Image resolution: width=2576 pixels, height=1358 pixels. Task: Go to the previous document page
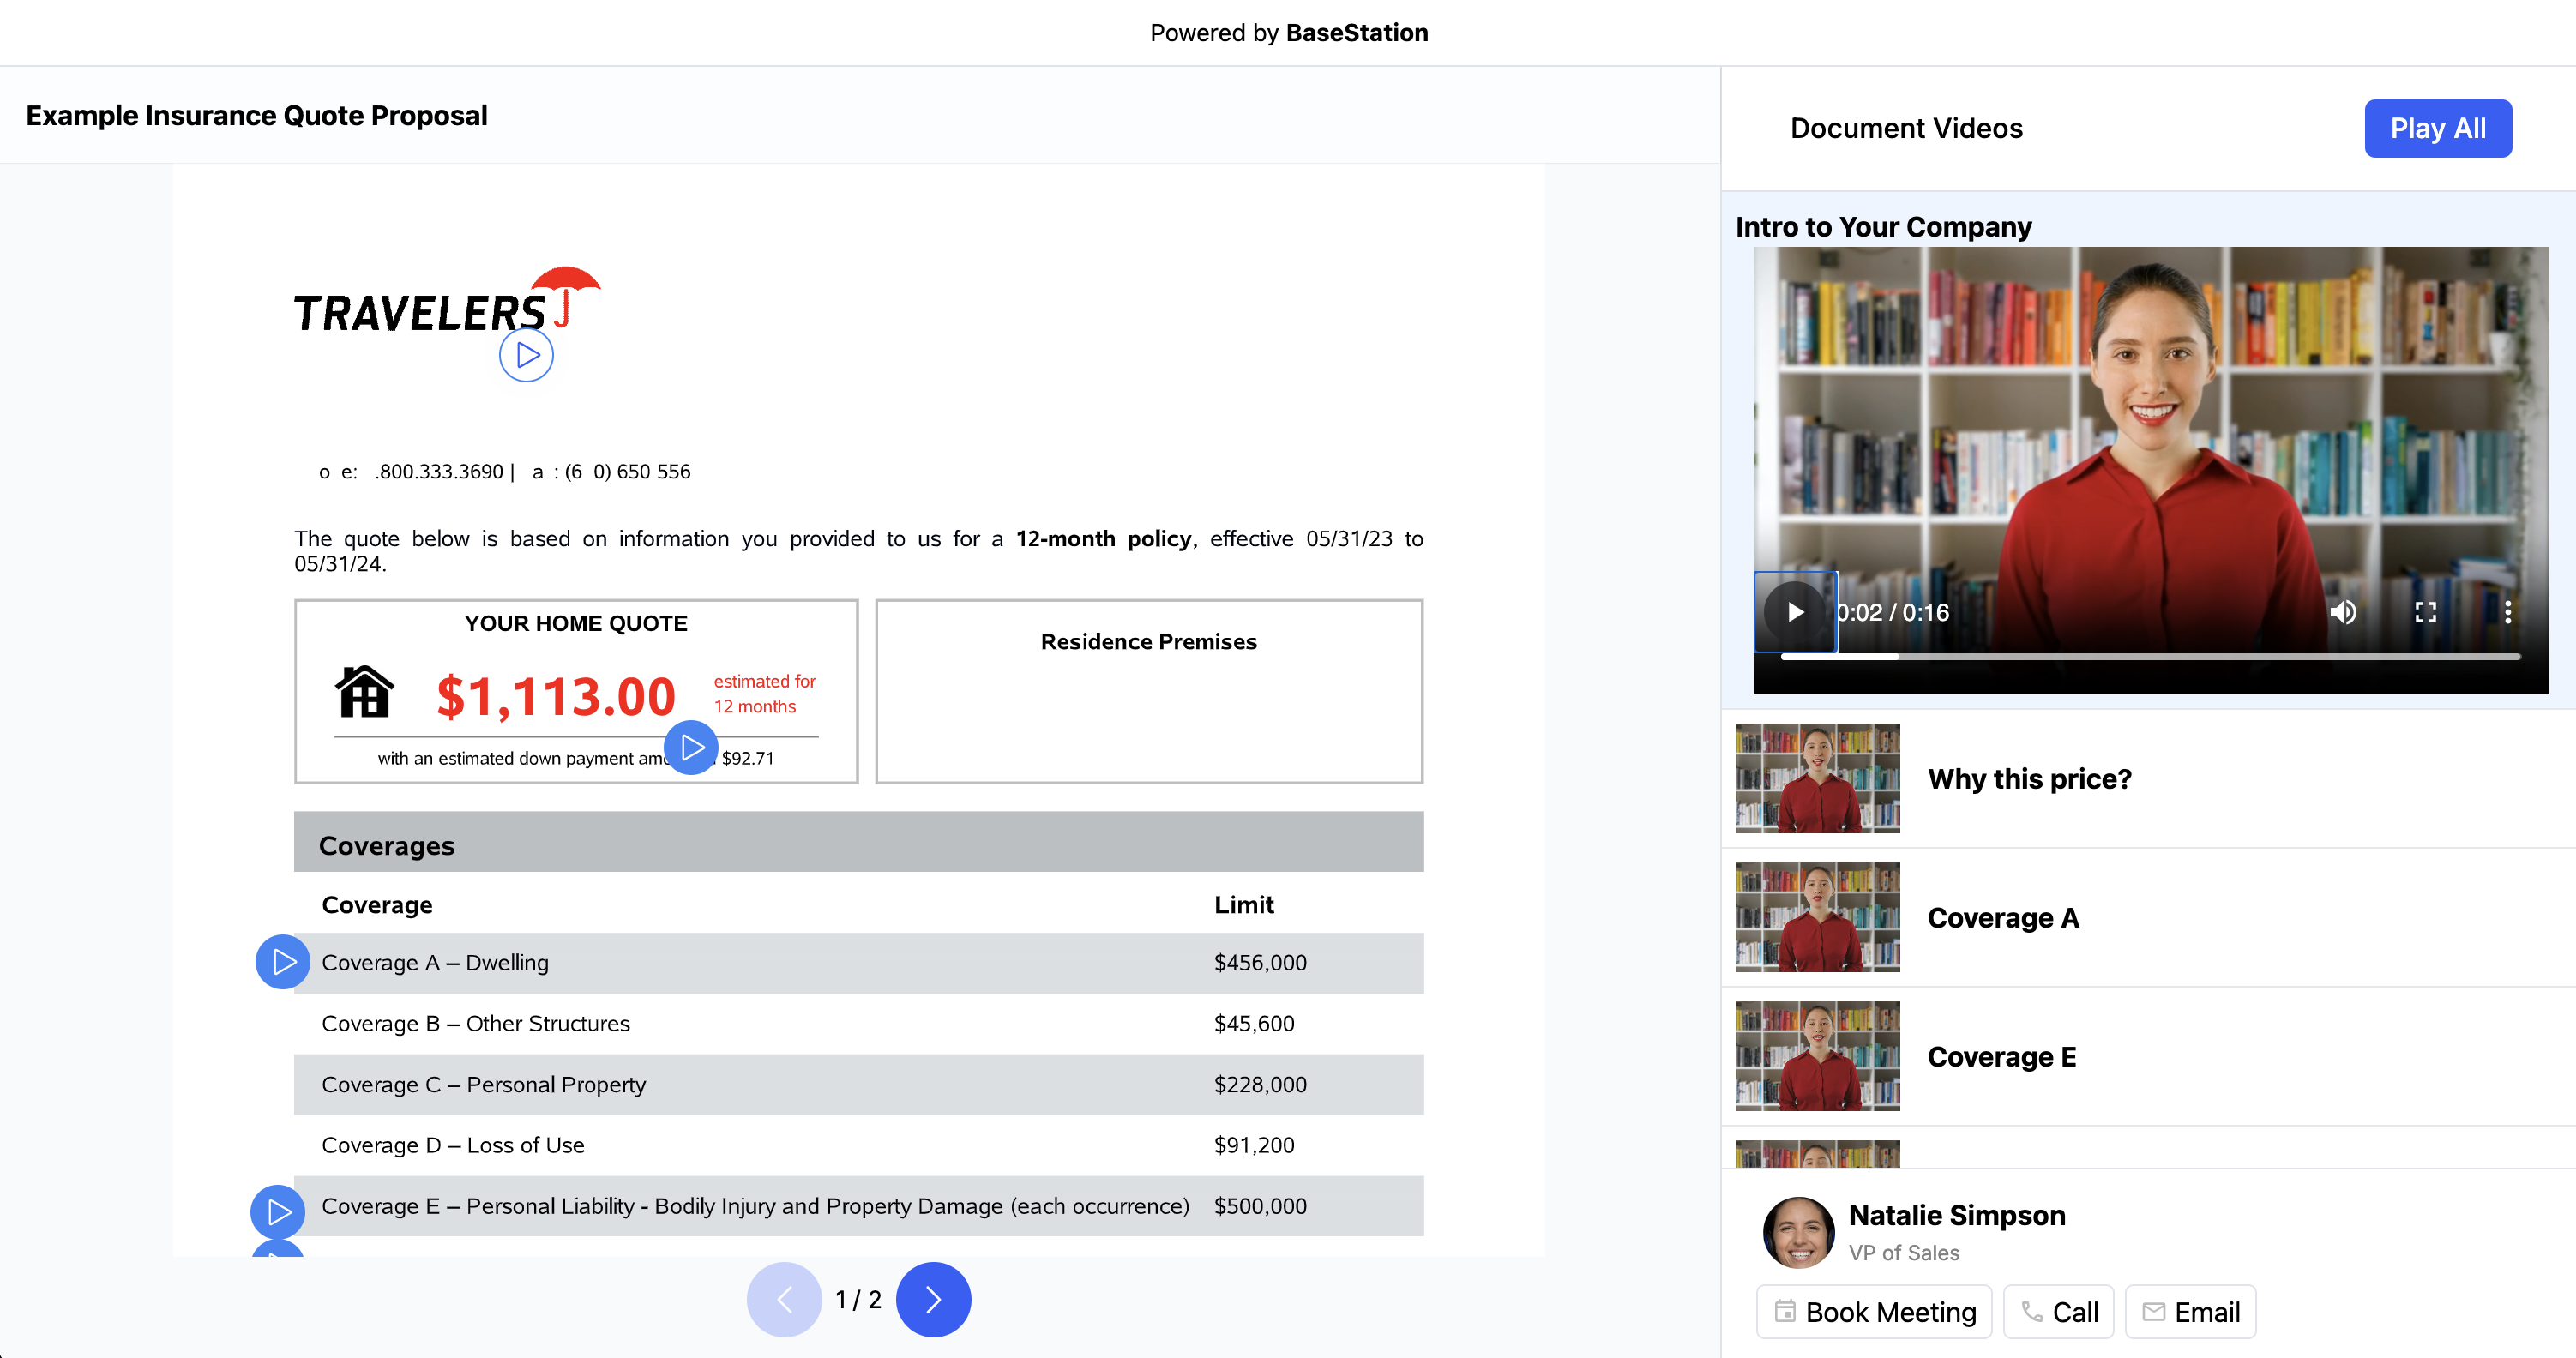point(784,1299)
